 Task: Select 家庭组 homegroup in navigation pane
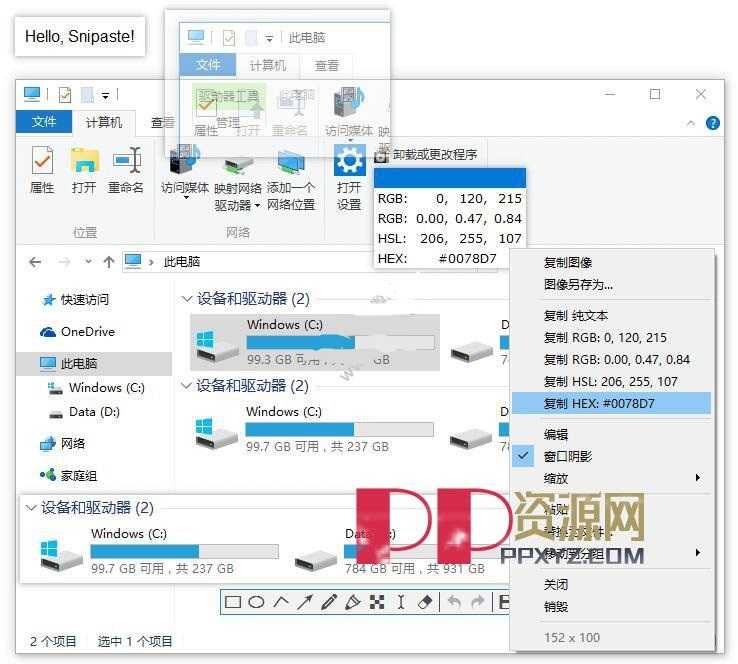(69, 475)
